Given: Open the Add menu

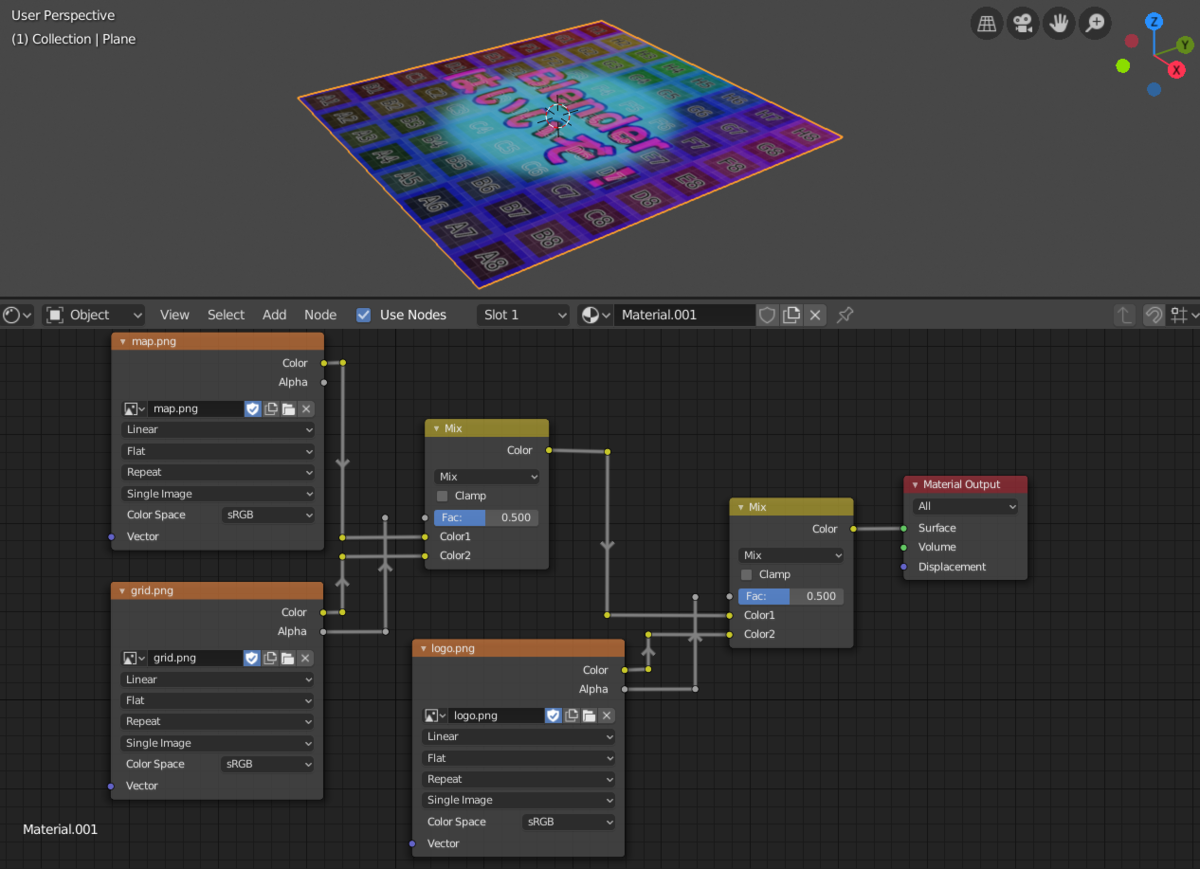Looking at the screenshot, I should pyautogui.click(x=275, y=315).
